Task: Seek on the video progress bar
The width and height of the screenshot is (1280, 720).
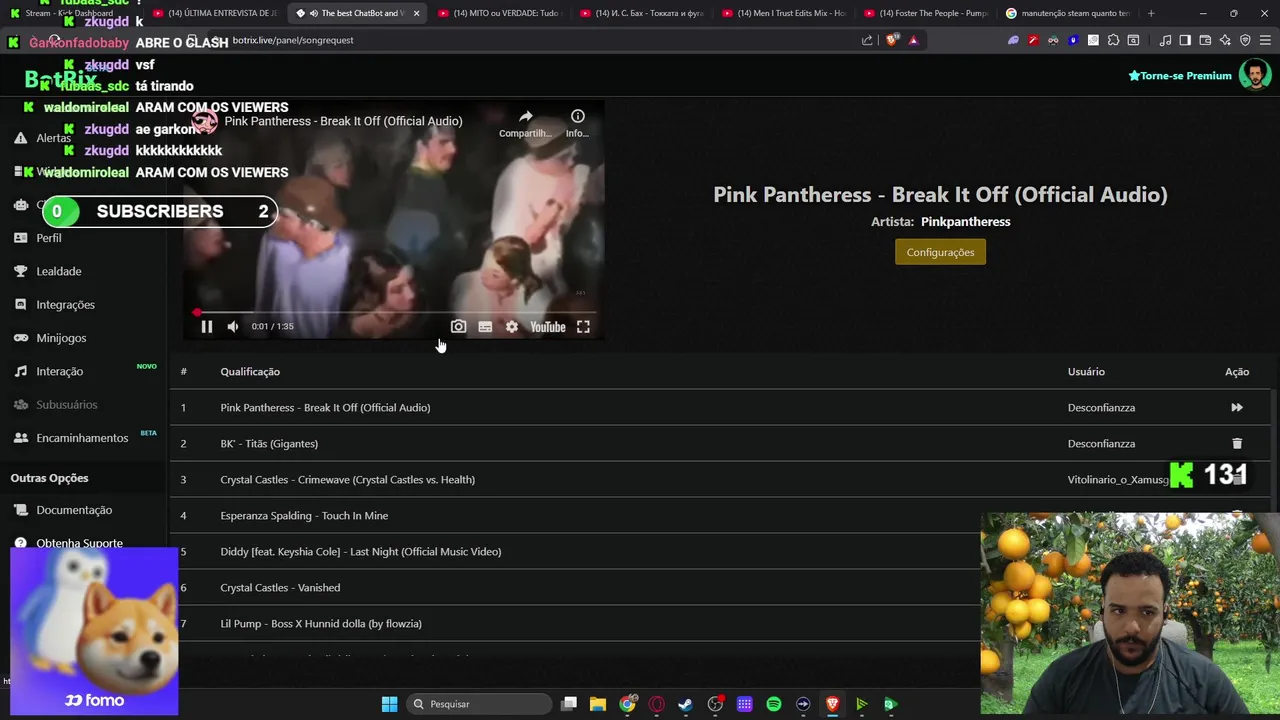Action: pyautogui.click(x=395, y=312)
